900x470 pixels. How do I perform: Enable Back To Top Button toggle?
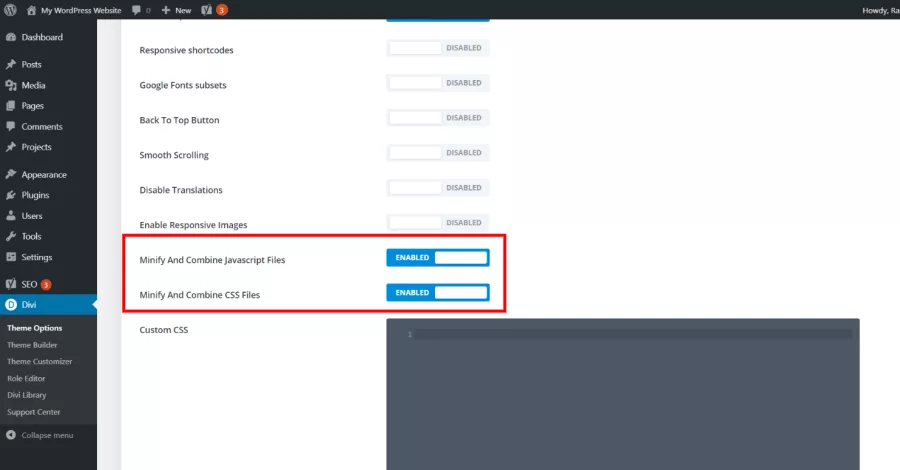(438, 118)
